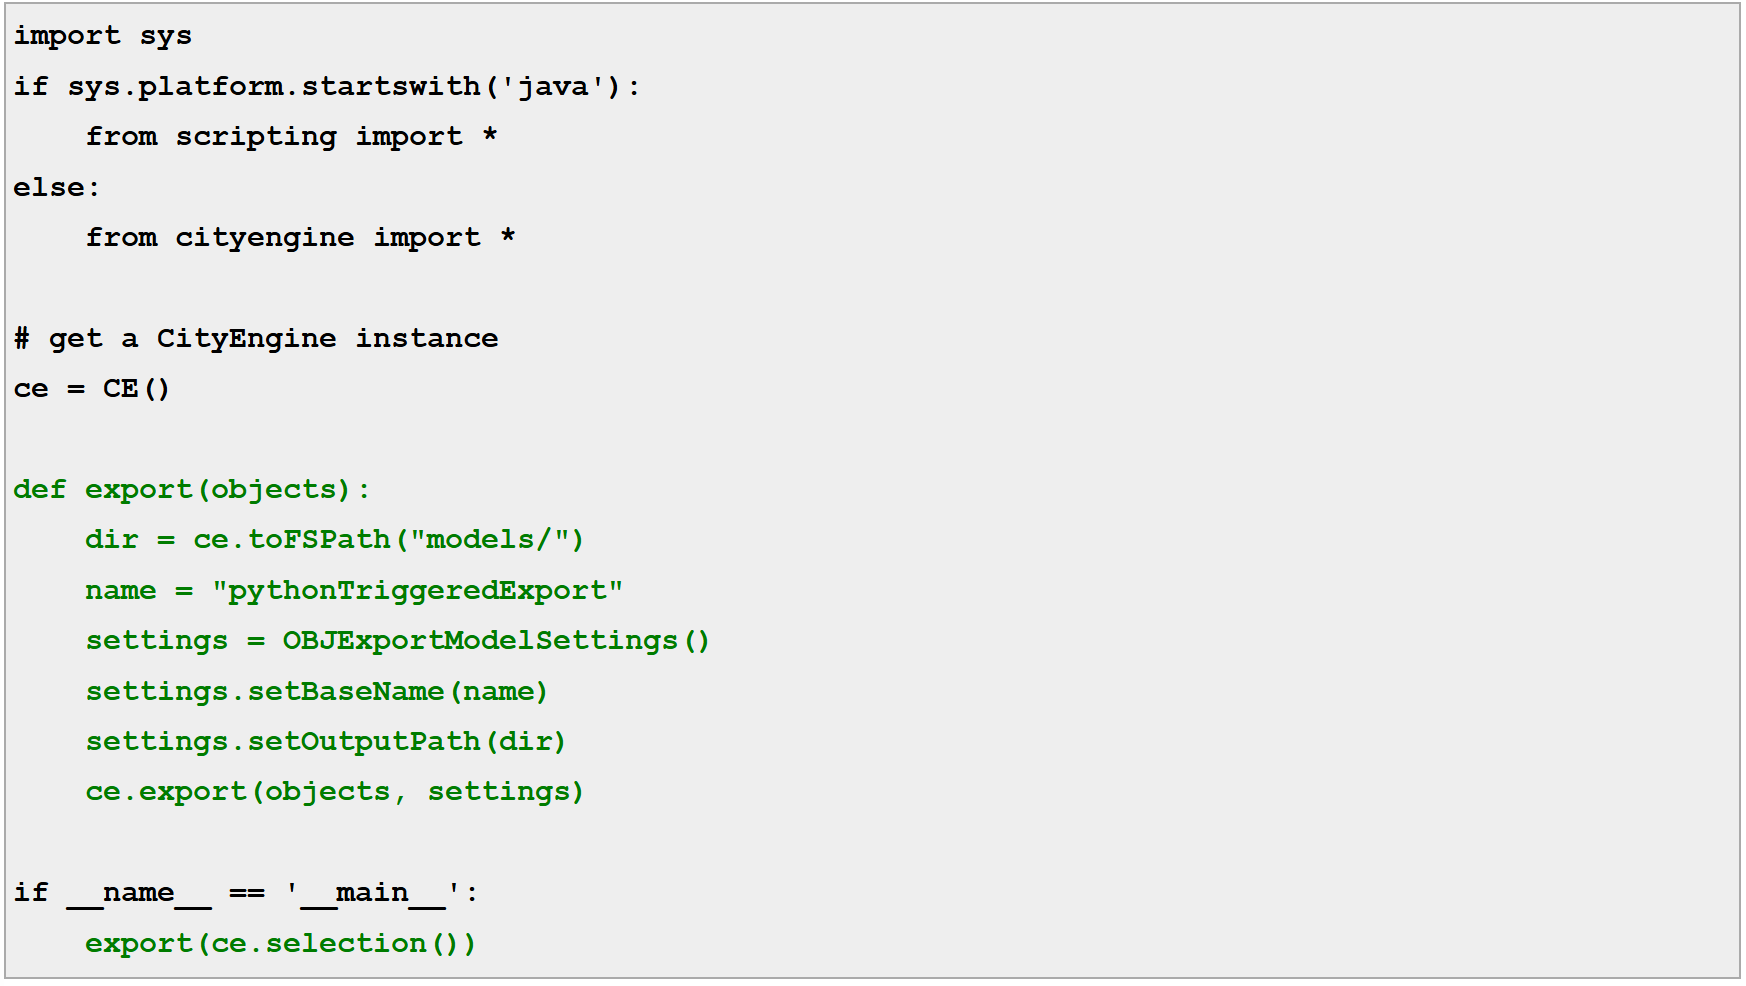The width and height of the screenshot is (1746, 986).
Task: Click the word 'cityengine' in import line
Action: tap(264, 238)
